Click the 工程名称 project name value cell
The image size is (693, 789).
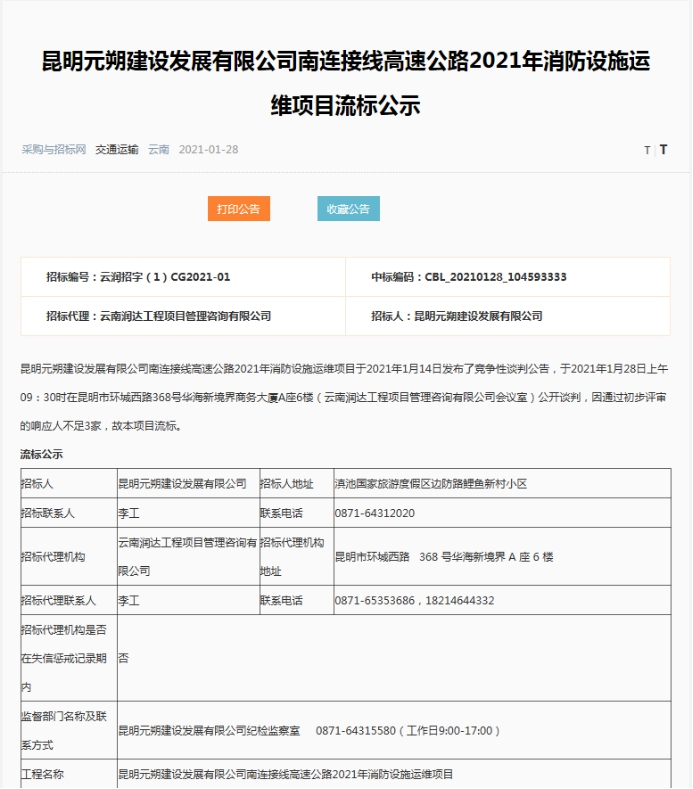pos(286,775)
